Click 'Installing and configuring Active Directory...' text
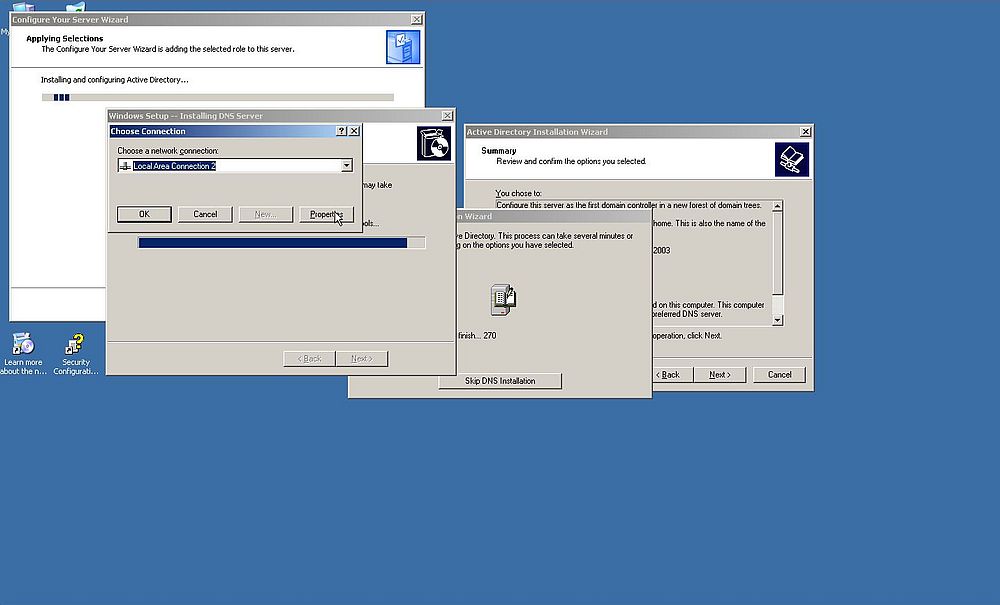The width and height of the screenshot is (1000, 605). coord(115,80)
